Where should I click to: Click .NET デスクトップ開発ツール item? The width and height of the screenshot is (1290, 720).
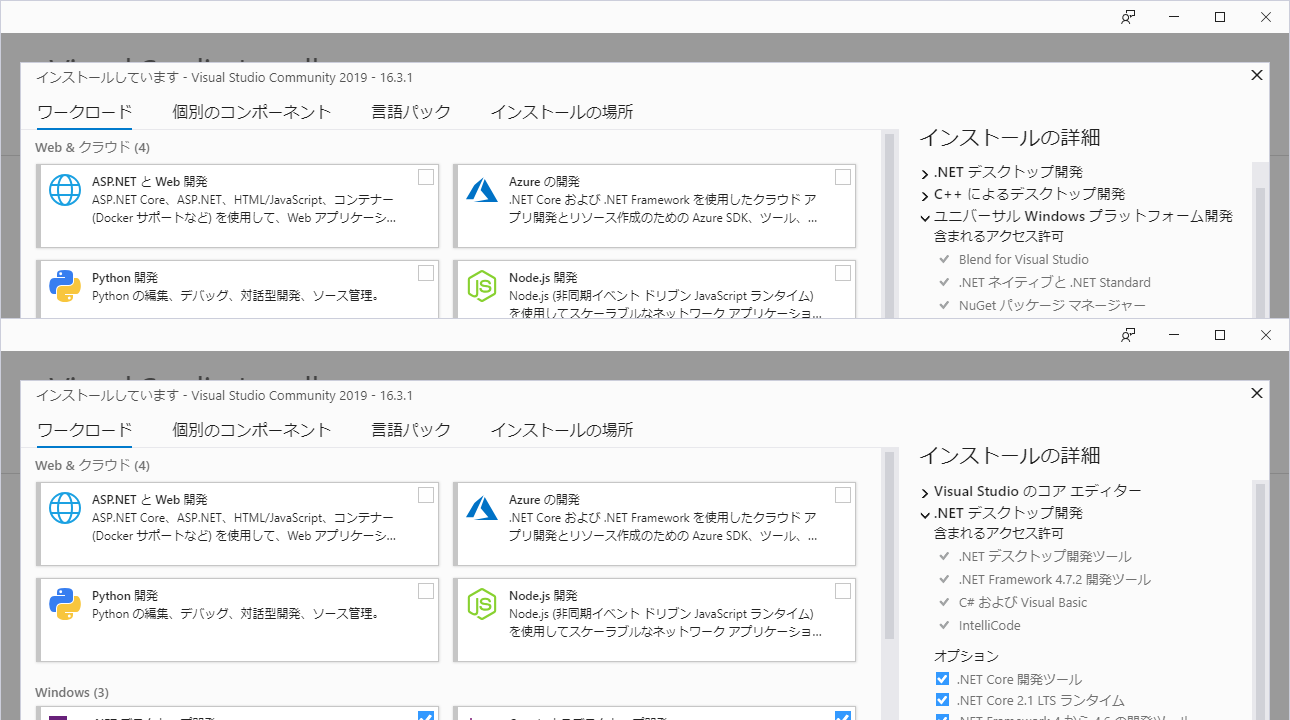tap(1045, 557)
